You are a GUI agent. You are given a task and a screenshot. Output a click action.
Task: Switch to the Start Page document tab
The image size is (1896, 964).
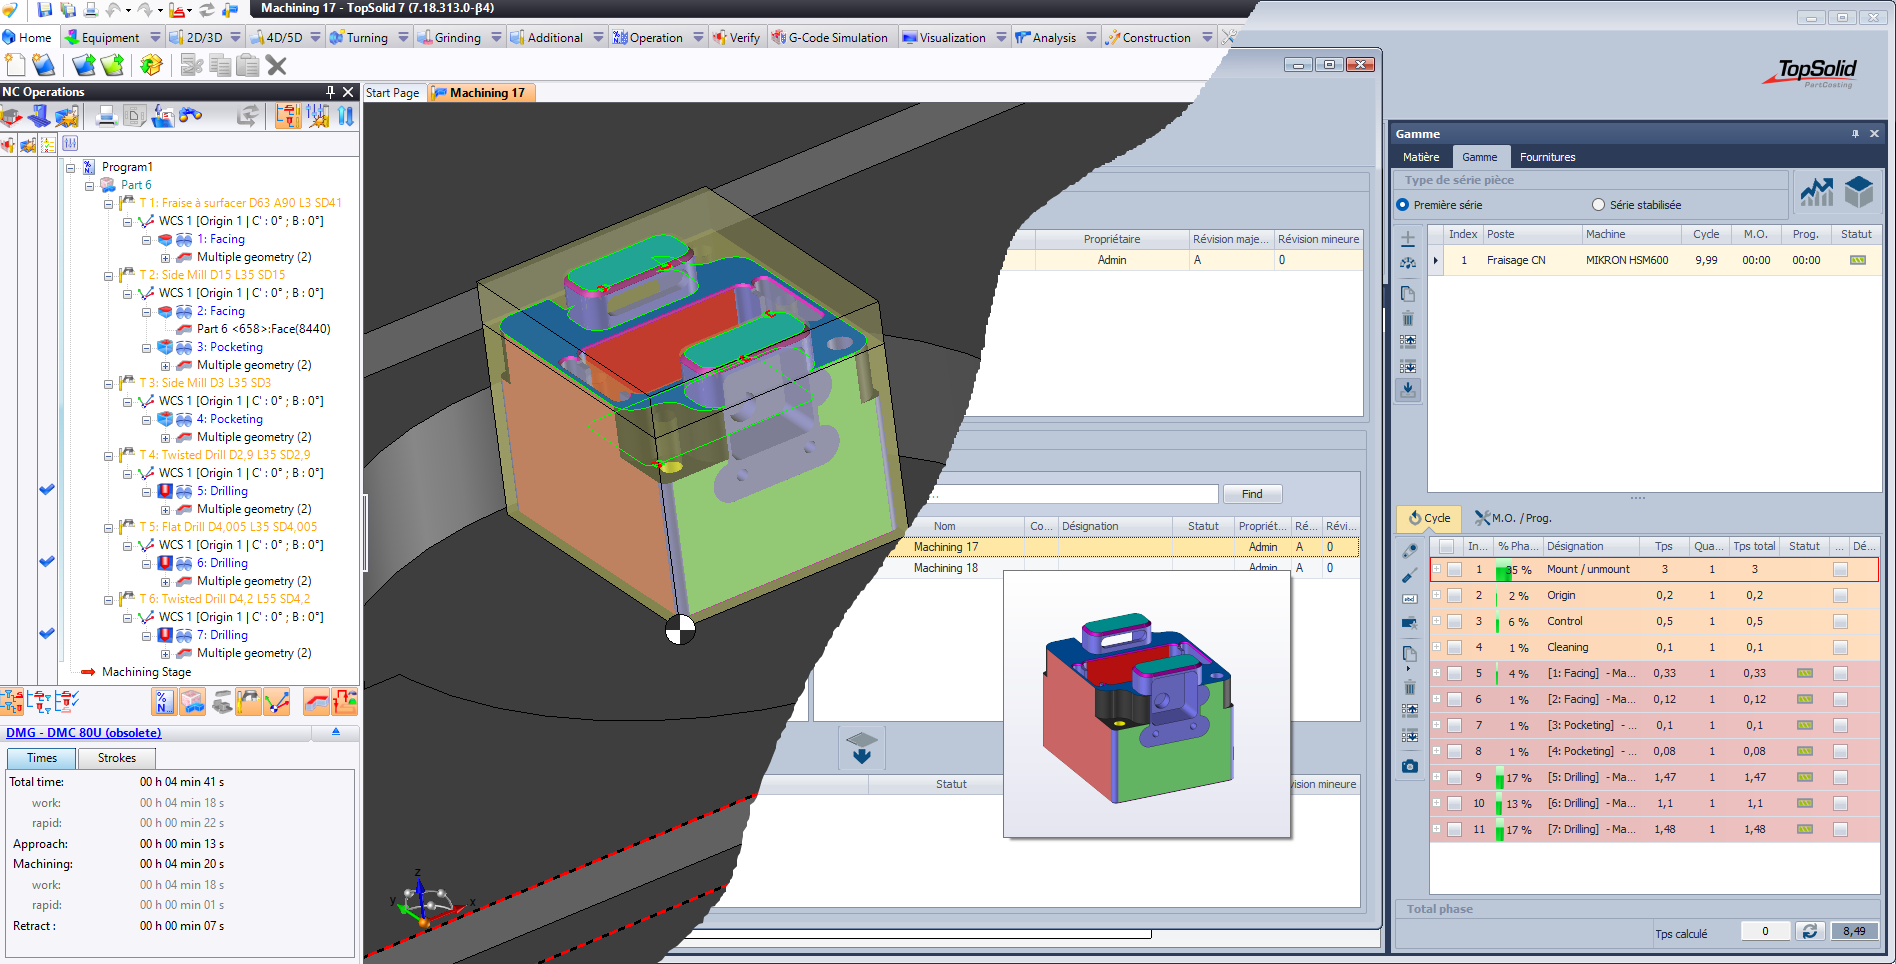click(x=392, y=93)
